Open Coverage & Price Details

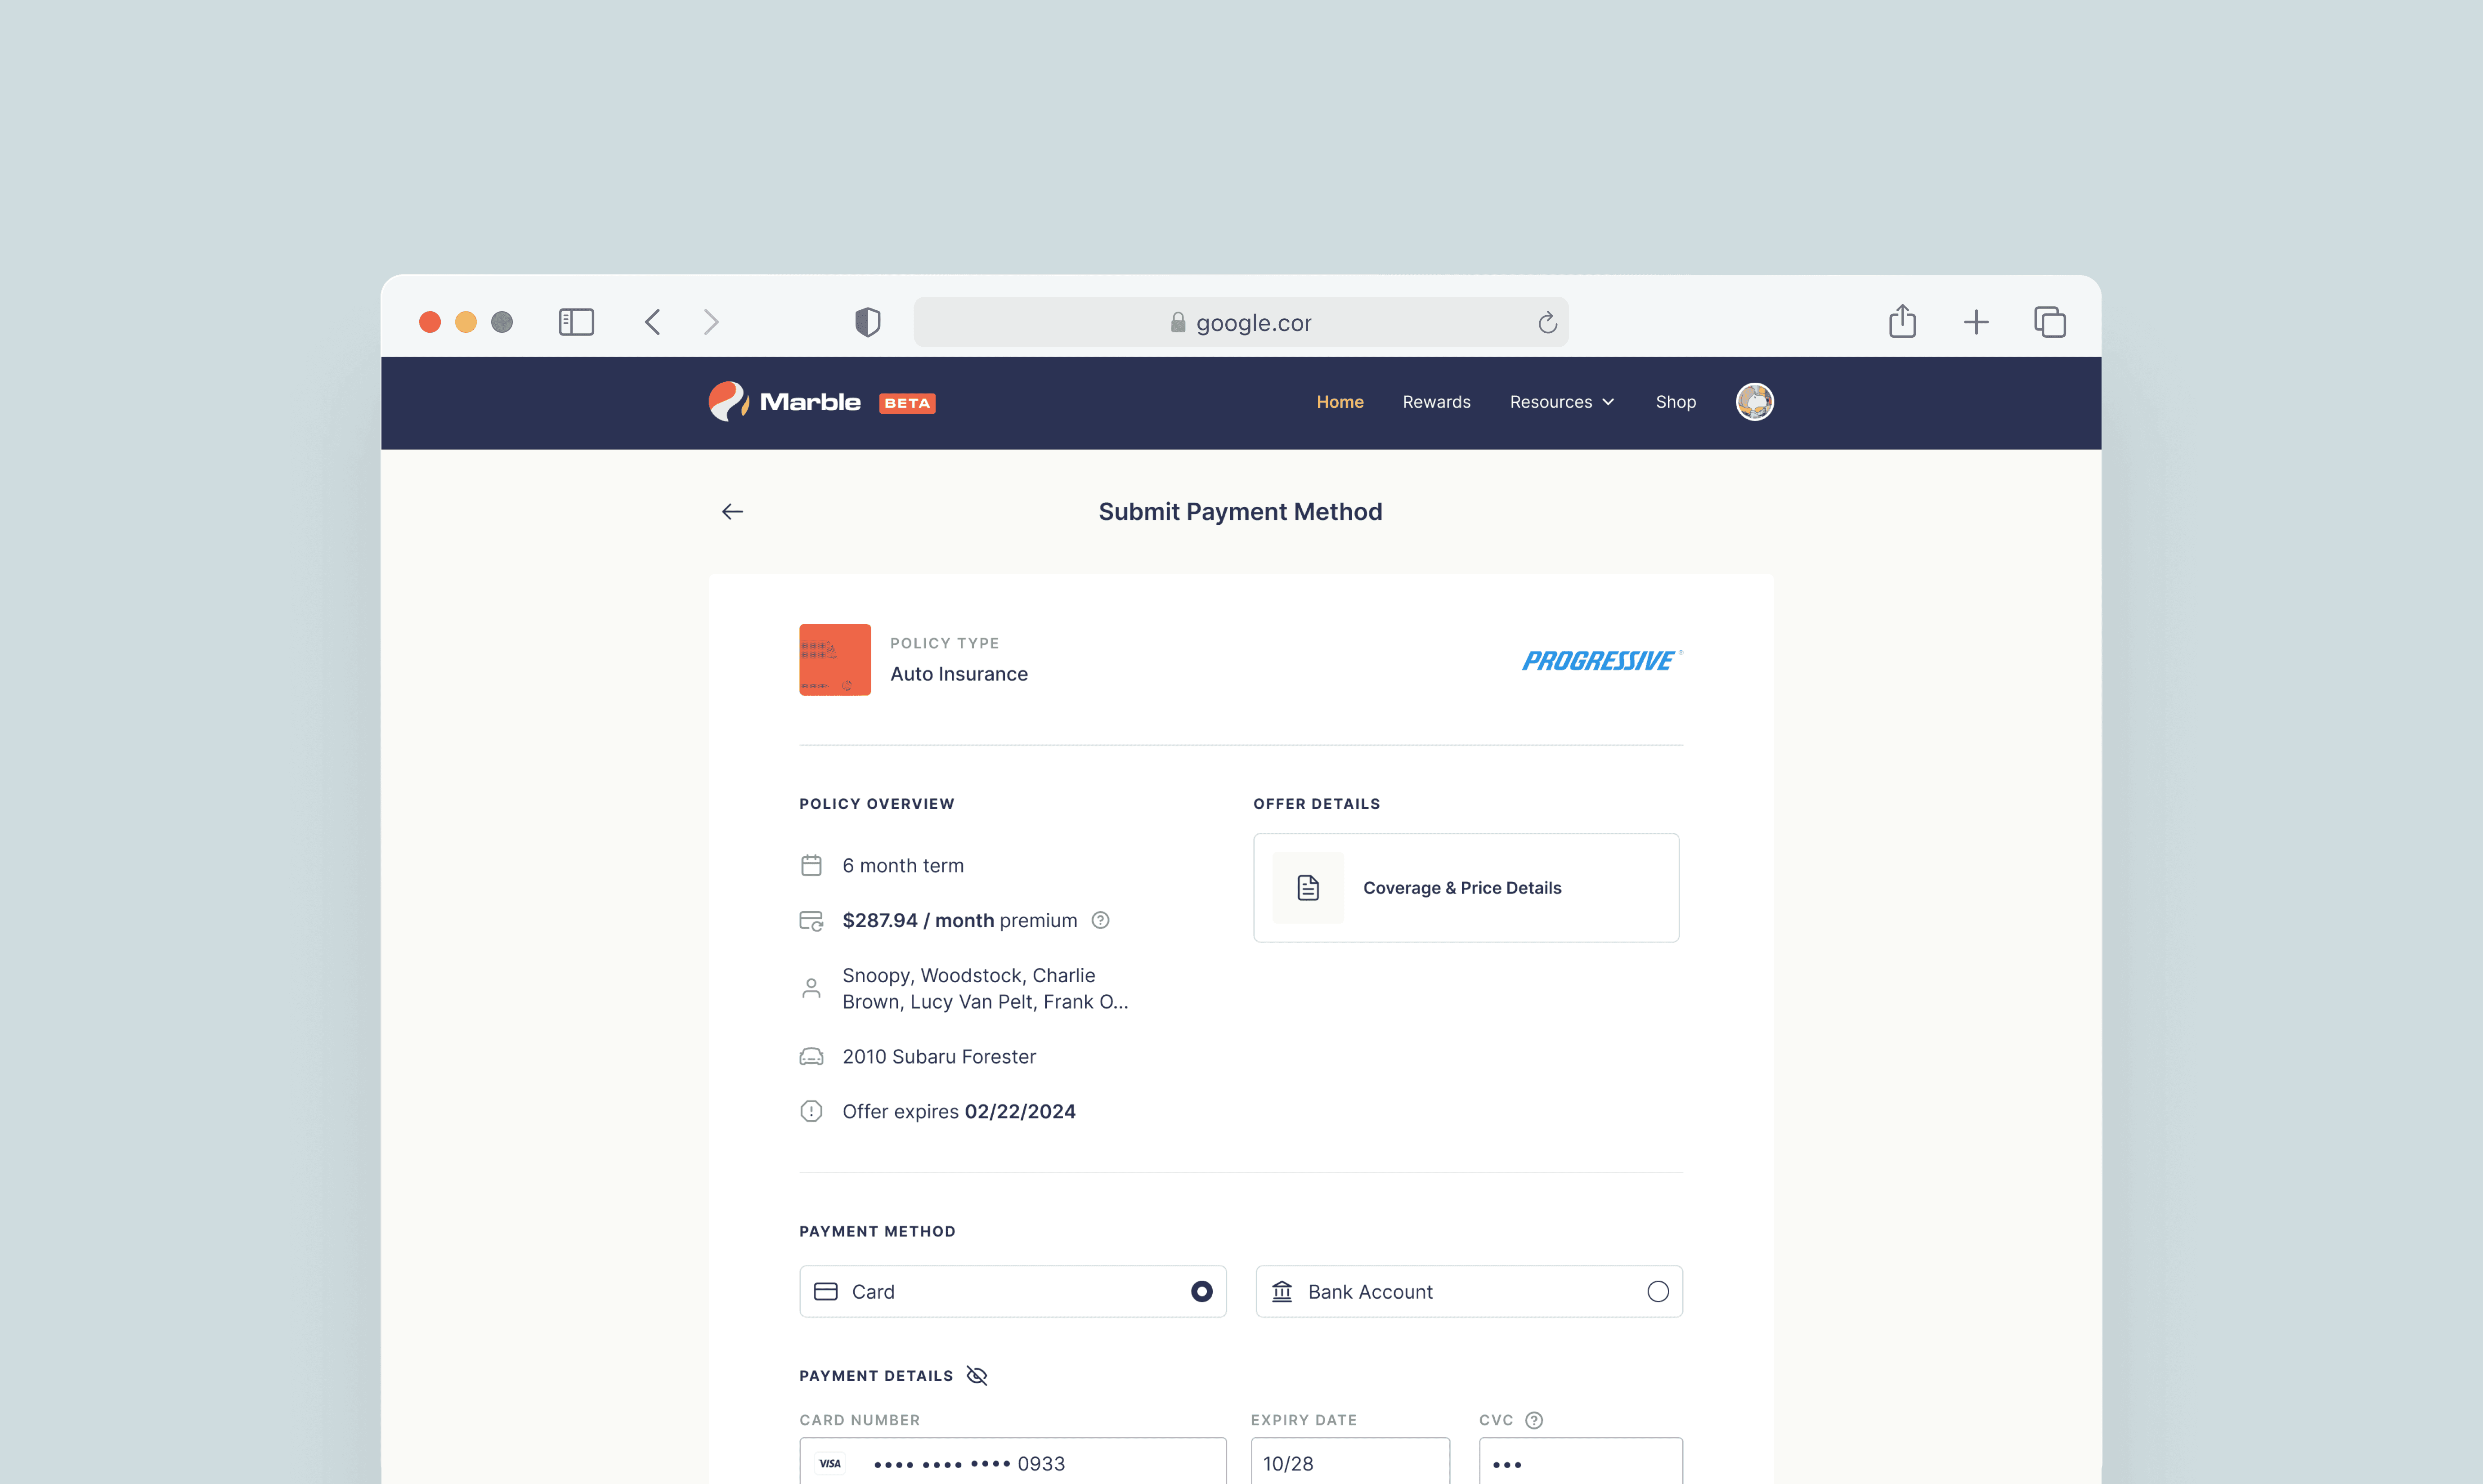pyautogui.click(x=1466, y=888)
